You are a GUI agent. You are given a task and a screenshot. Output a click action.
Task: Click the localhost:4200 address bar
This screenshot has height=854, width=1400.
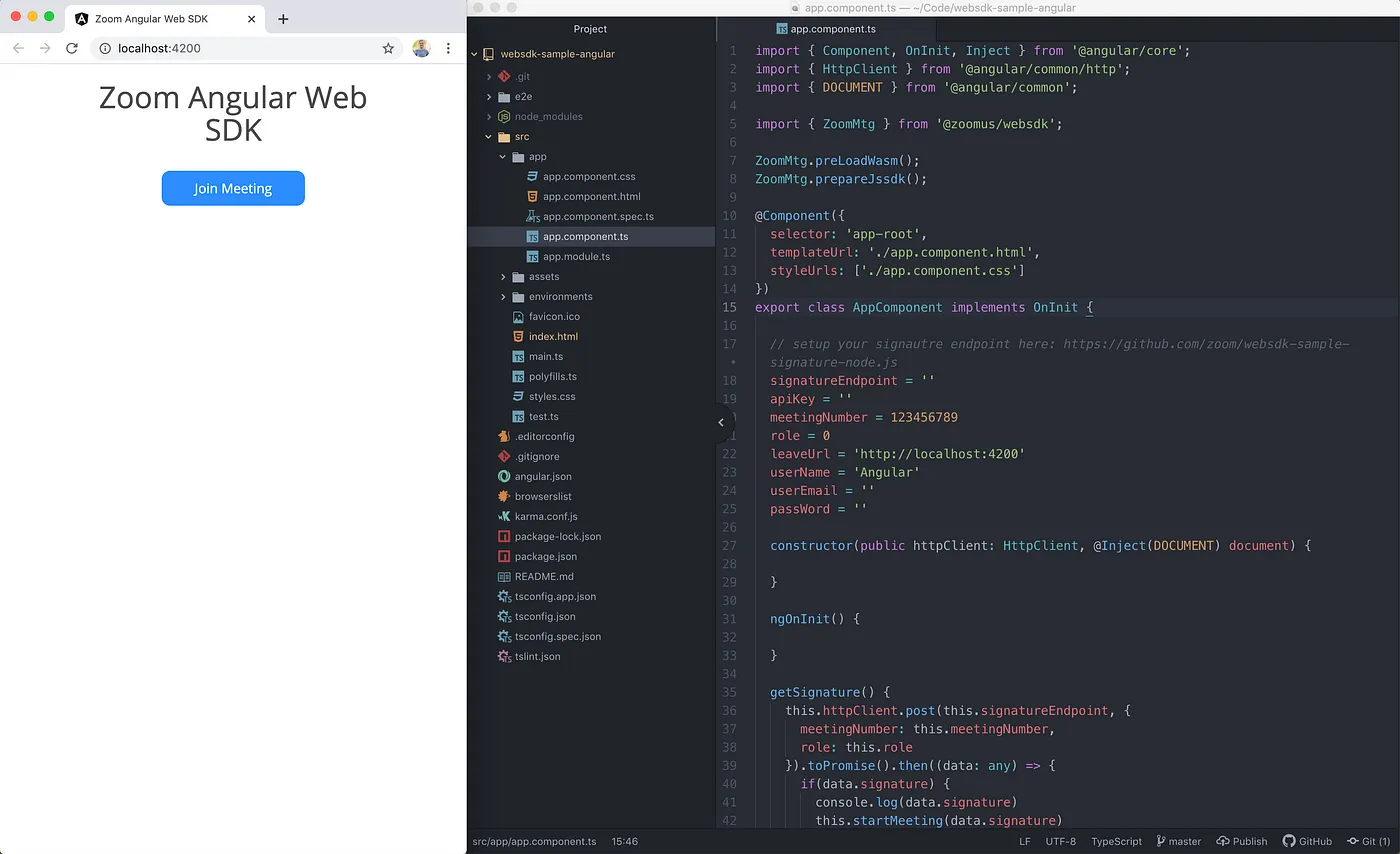click(160, 47)
